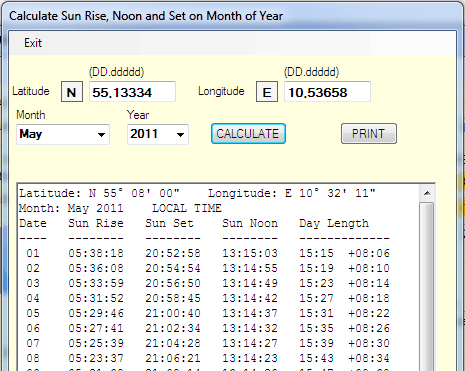Screen dimensions: 465x371
Task: Select sunrise time 05:36:08 for date 02
Action: pos(96,268)
